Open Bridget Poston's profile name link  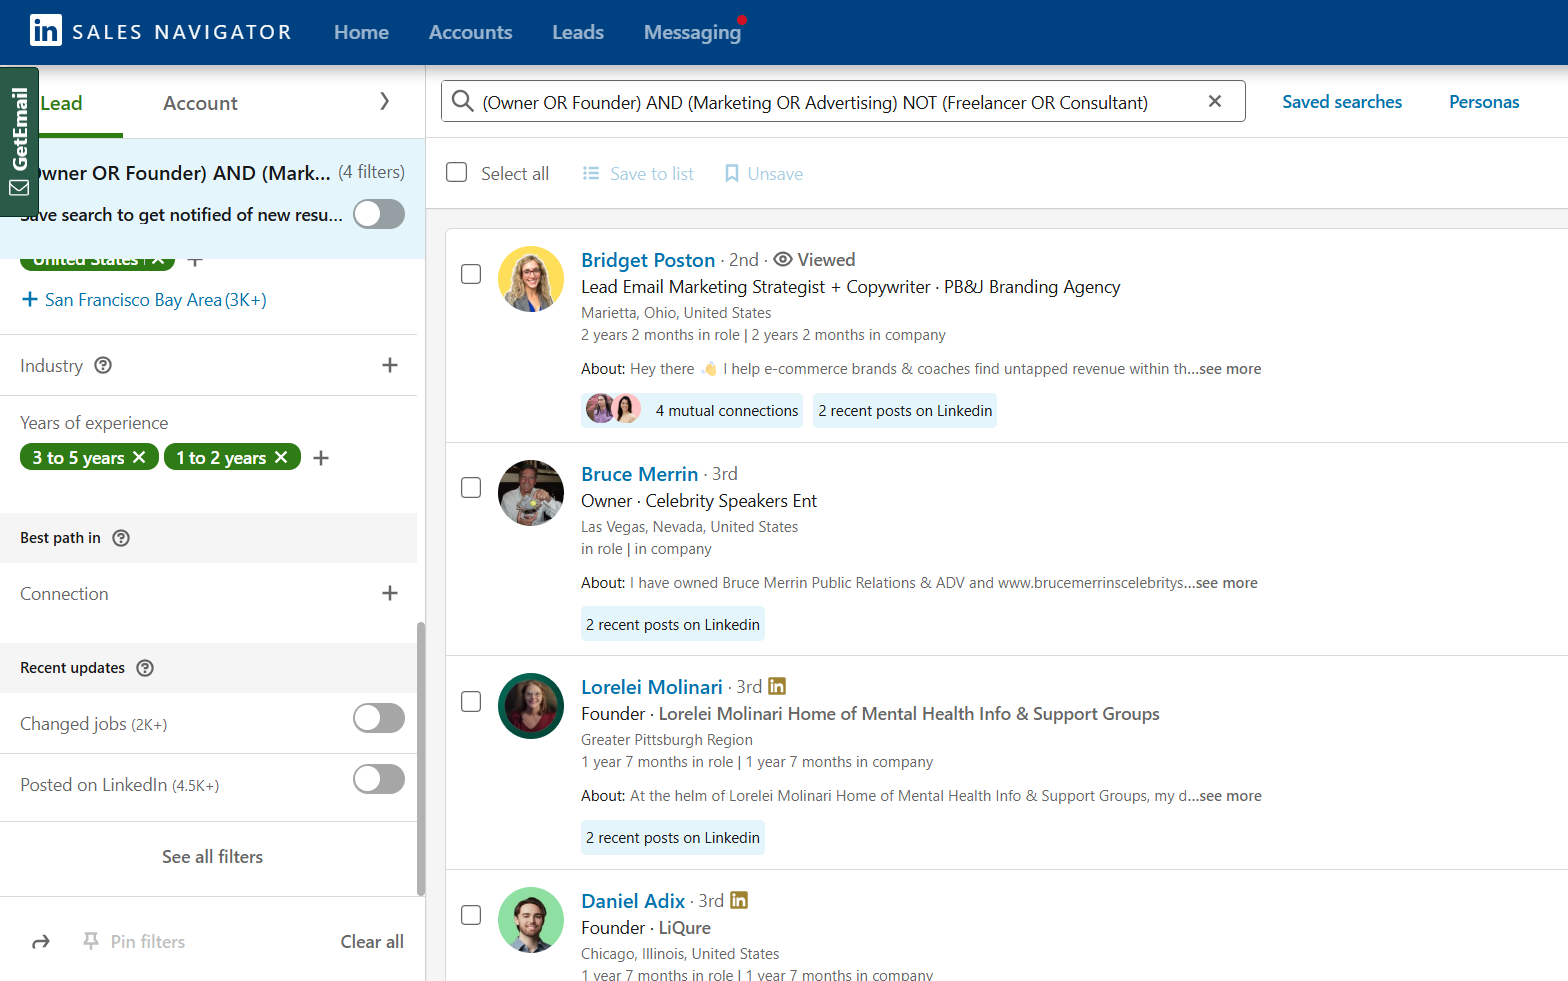point(648,260)
